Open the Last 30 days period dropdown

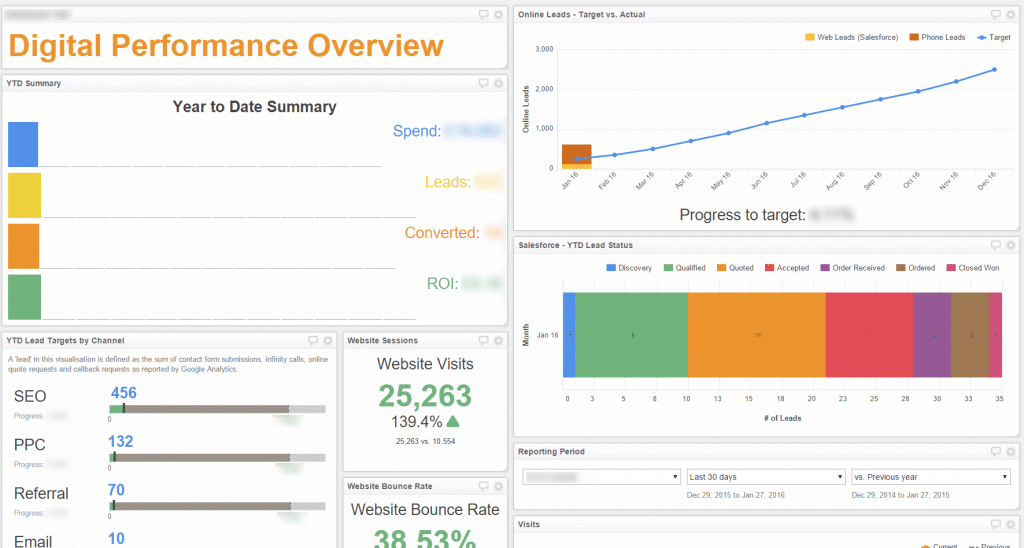pyautogui.click(x=766, y=477)
